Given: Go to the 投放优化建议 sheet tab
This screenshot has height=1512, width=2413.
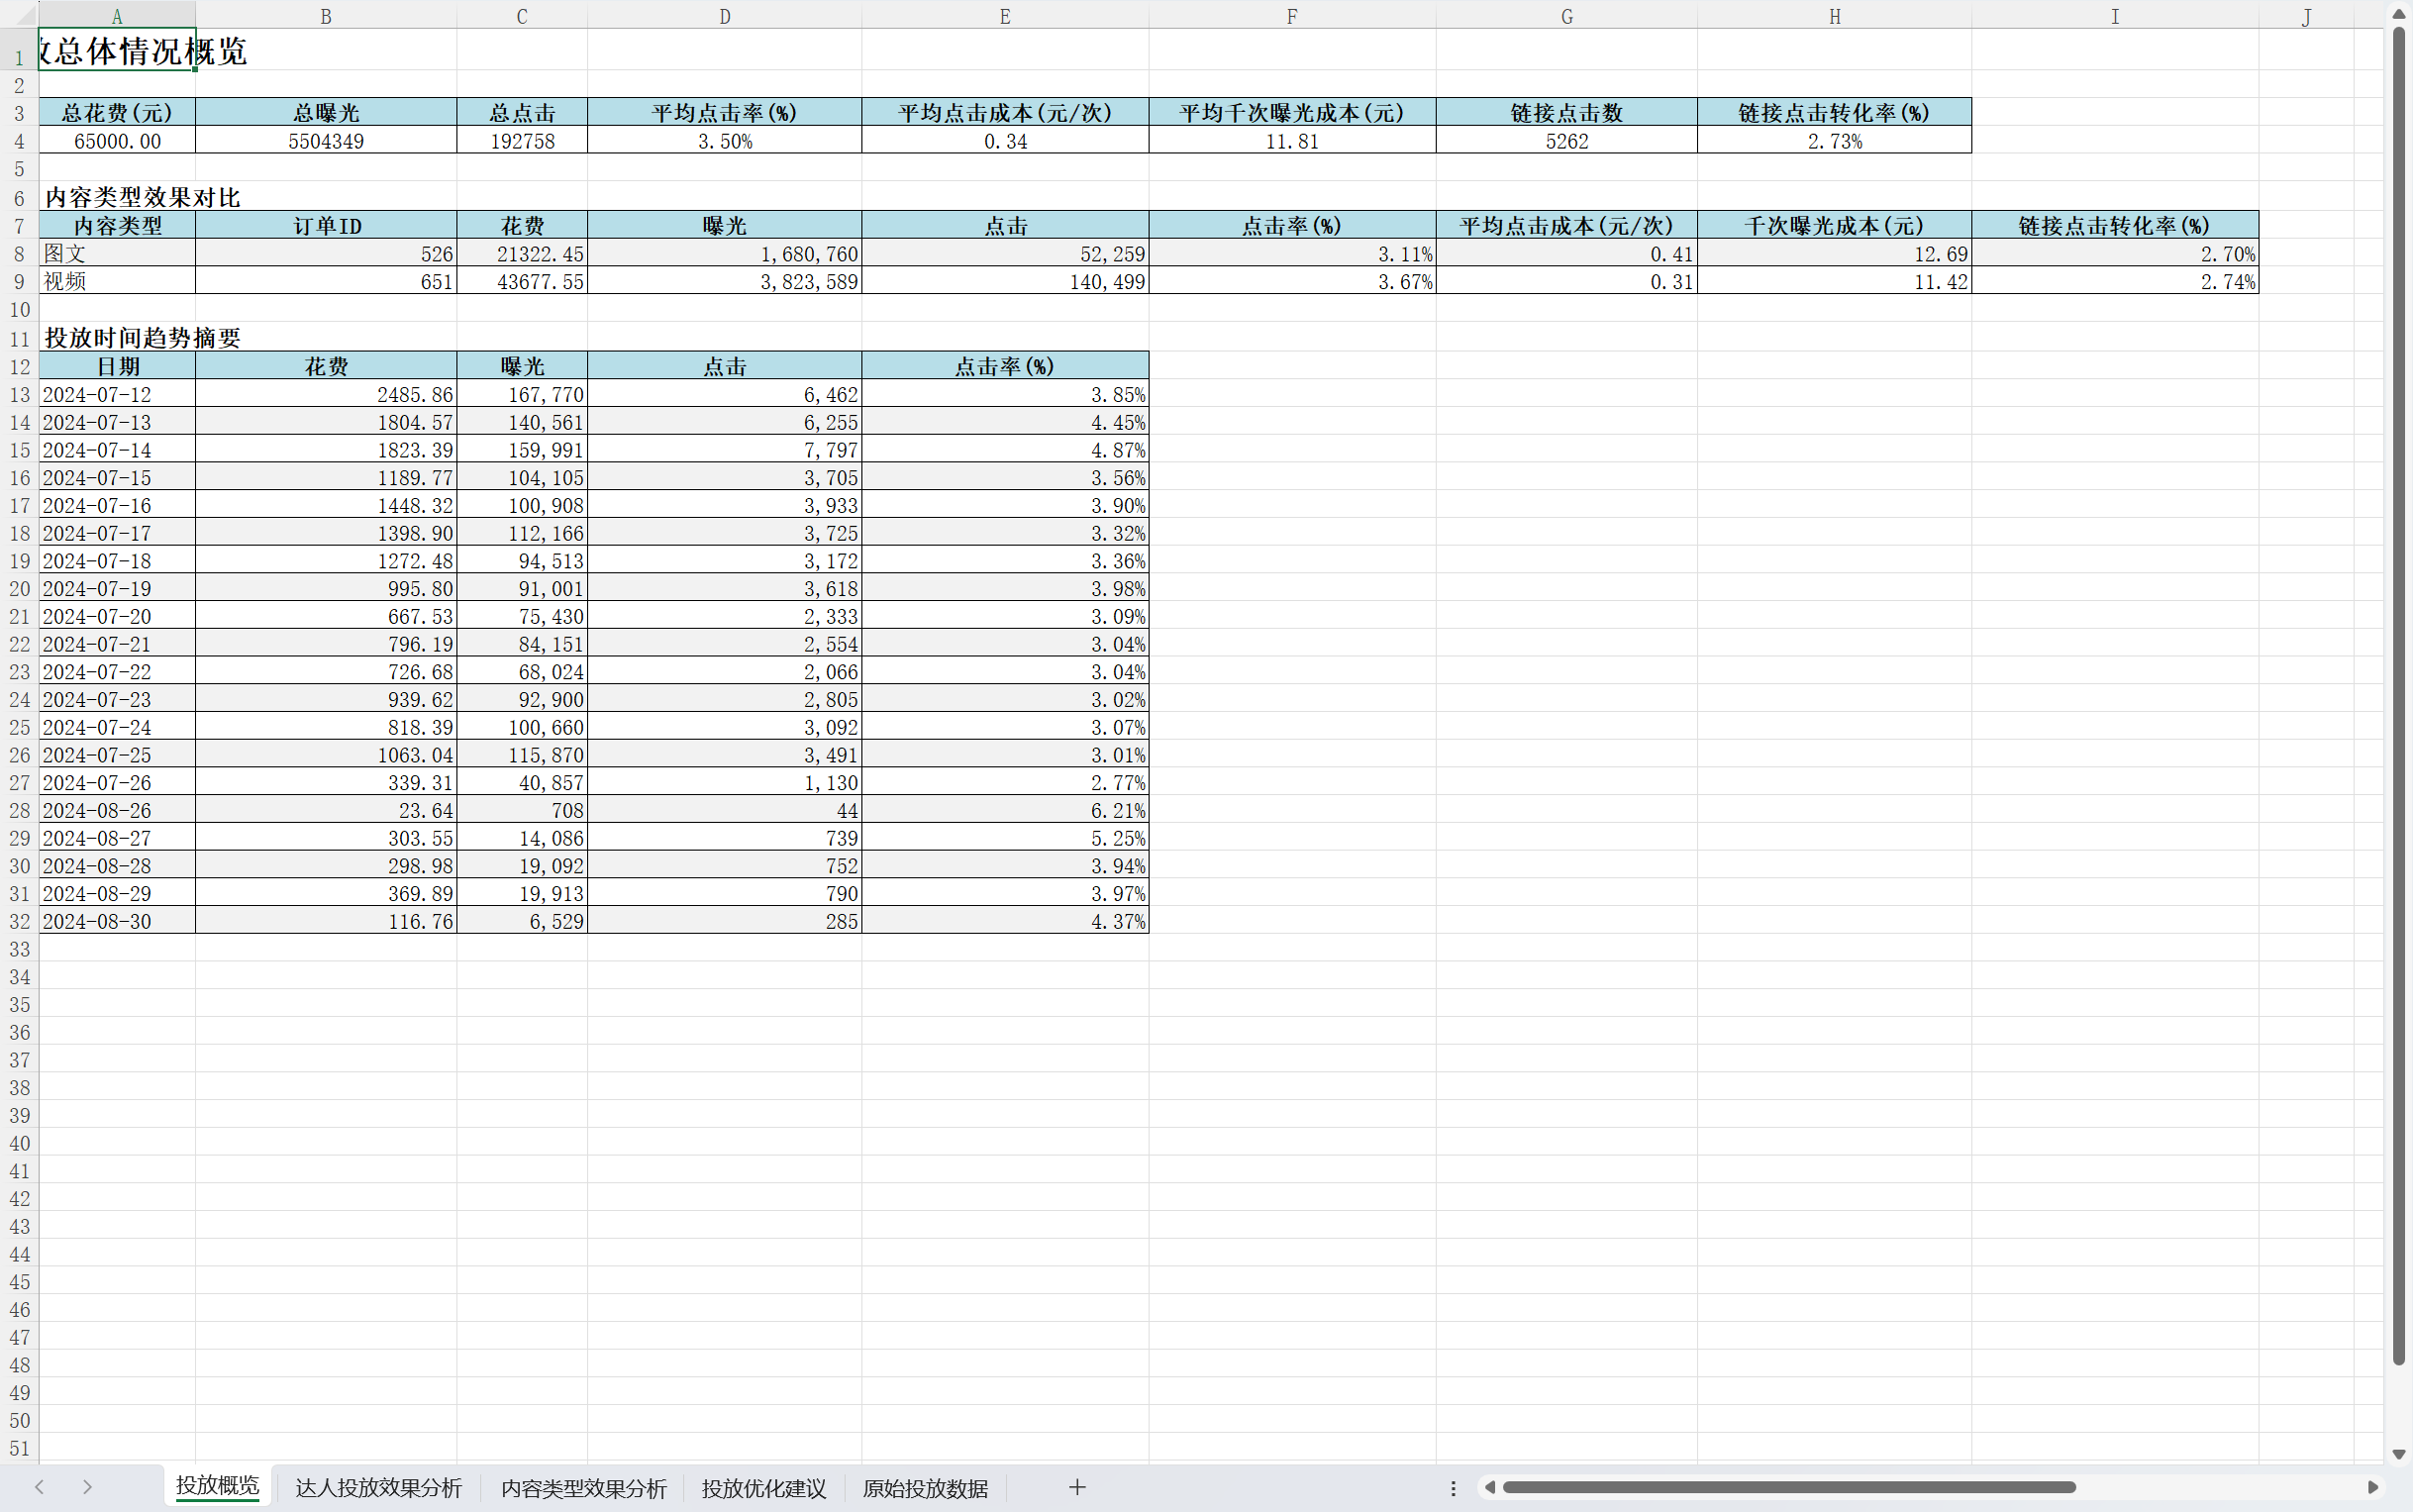Looking at the screenshot, I should (x=763, y=1488).
